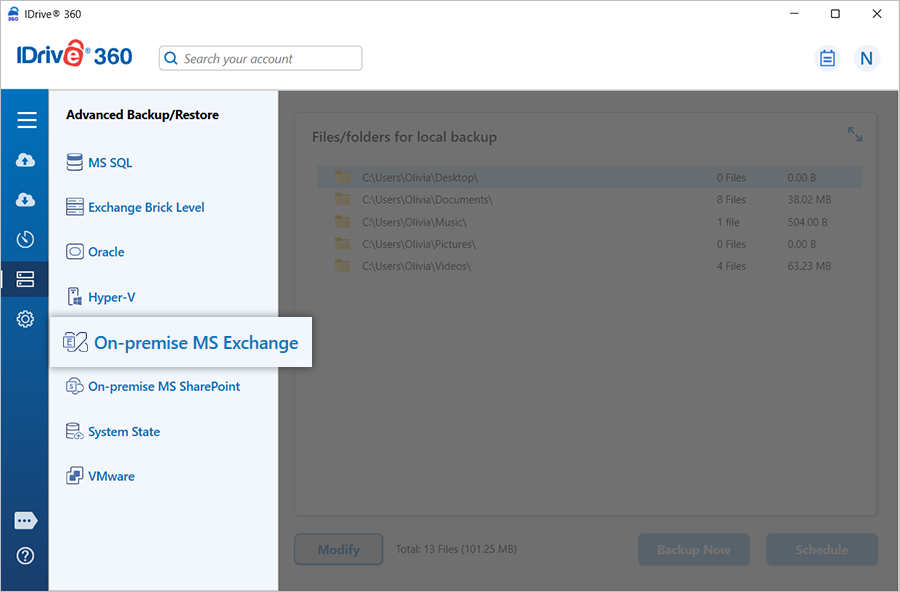The width and height of the screenshot is (900, 592).
Task: Open settings gear in sidebar
Action: click(26, 320)
